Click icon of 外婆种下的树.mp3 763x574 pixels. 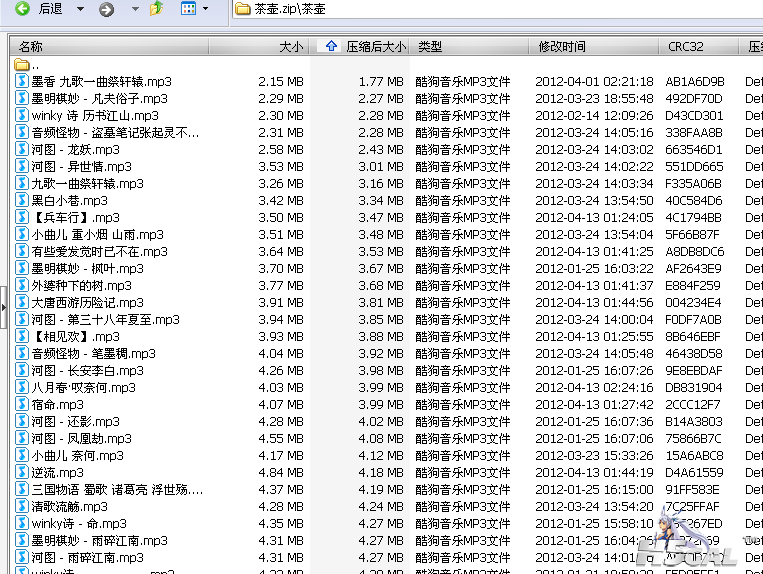pos(21,286)
